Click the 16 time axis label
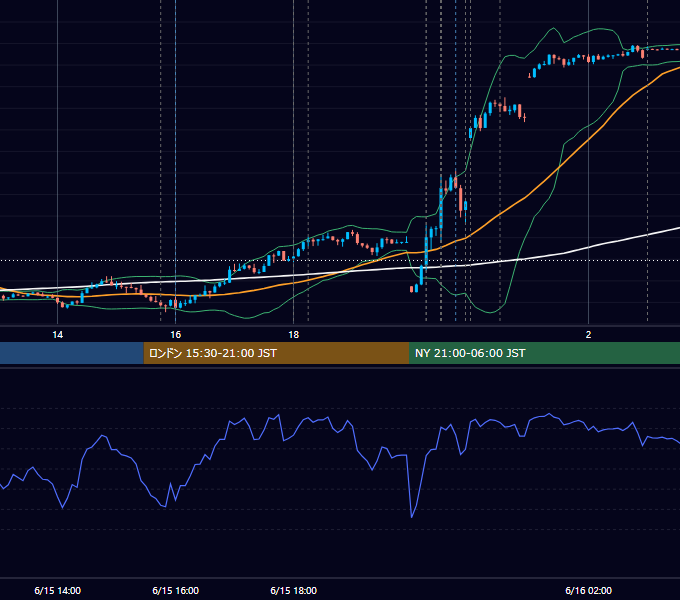Viewport: 680px width, 600px height. pos(176,335)
